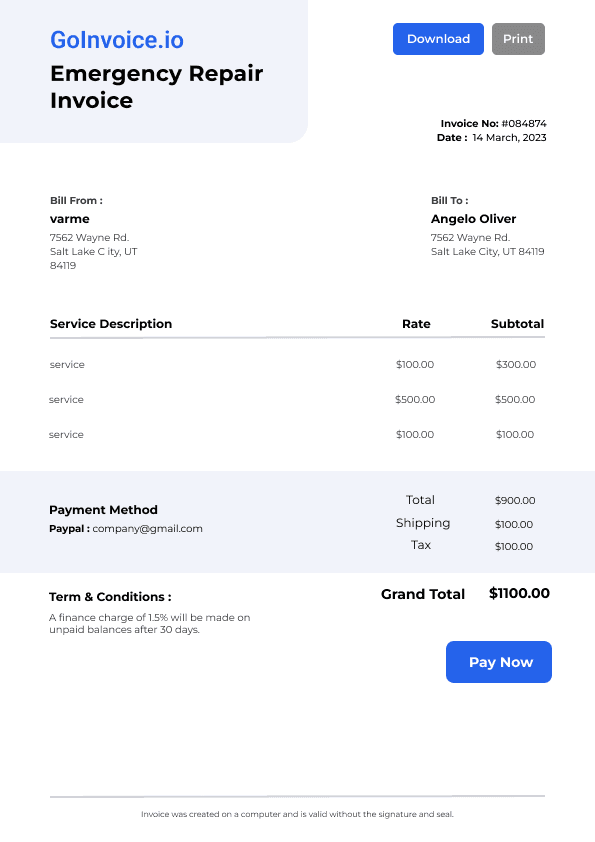Click the Payment Method heading
The width and height of the screenshot is (595, 842).
(103, 510)
